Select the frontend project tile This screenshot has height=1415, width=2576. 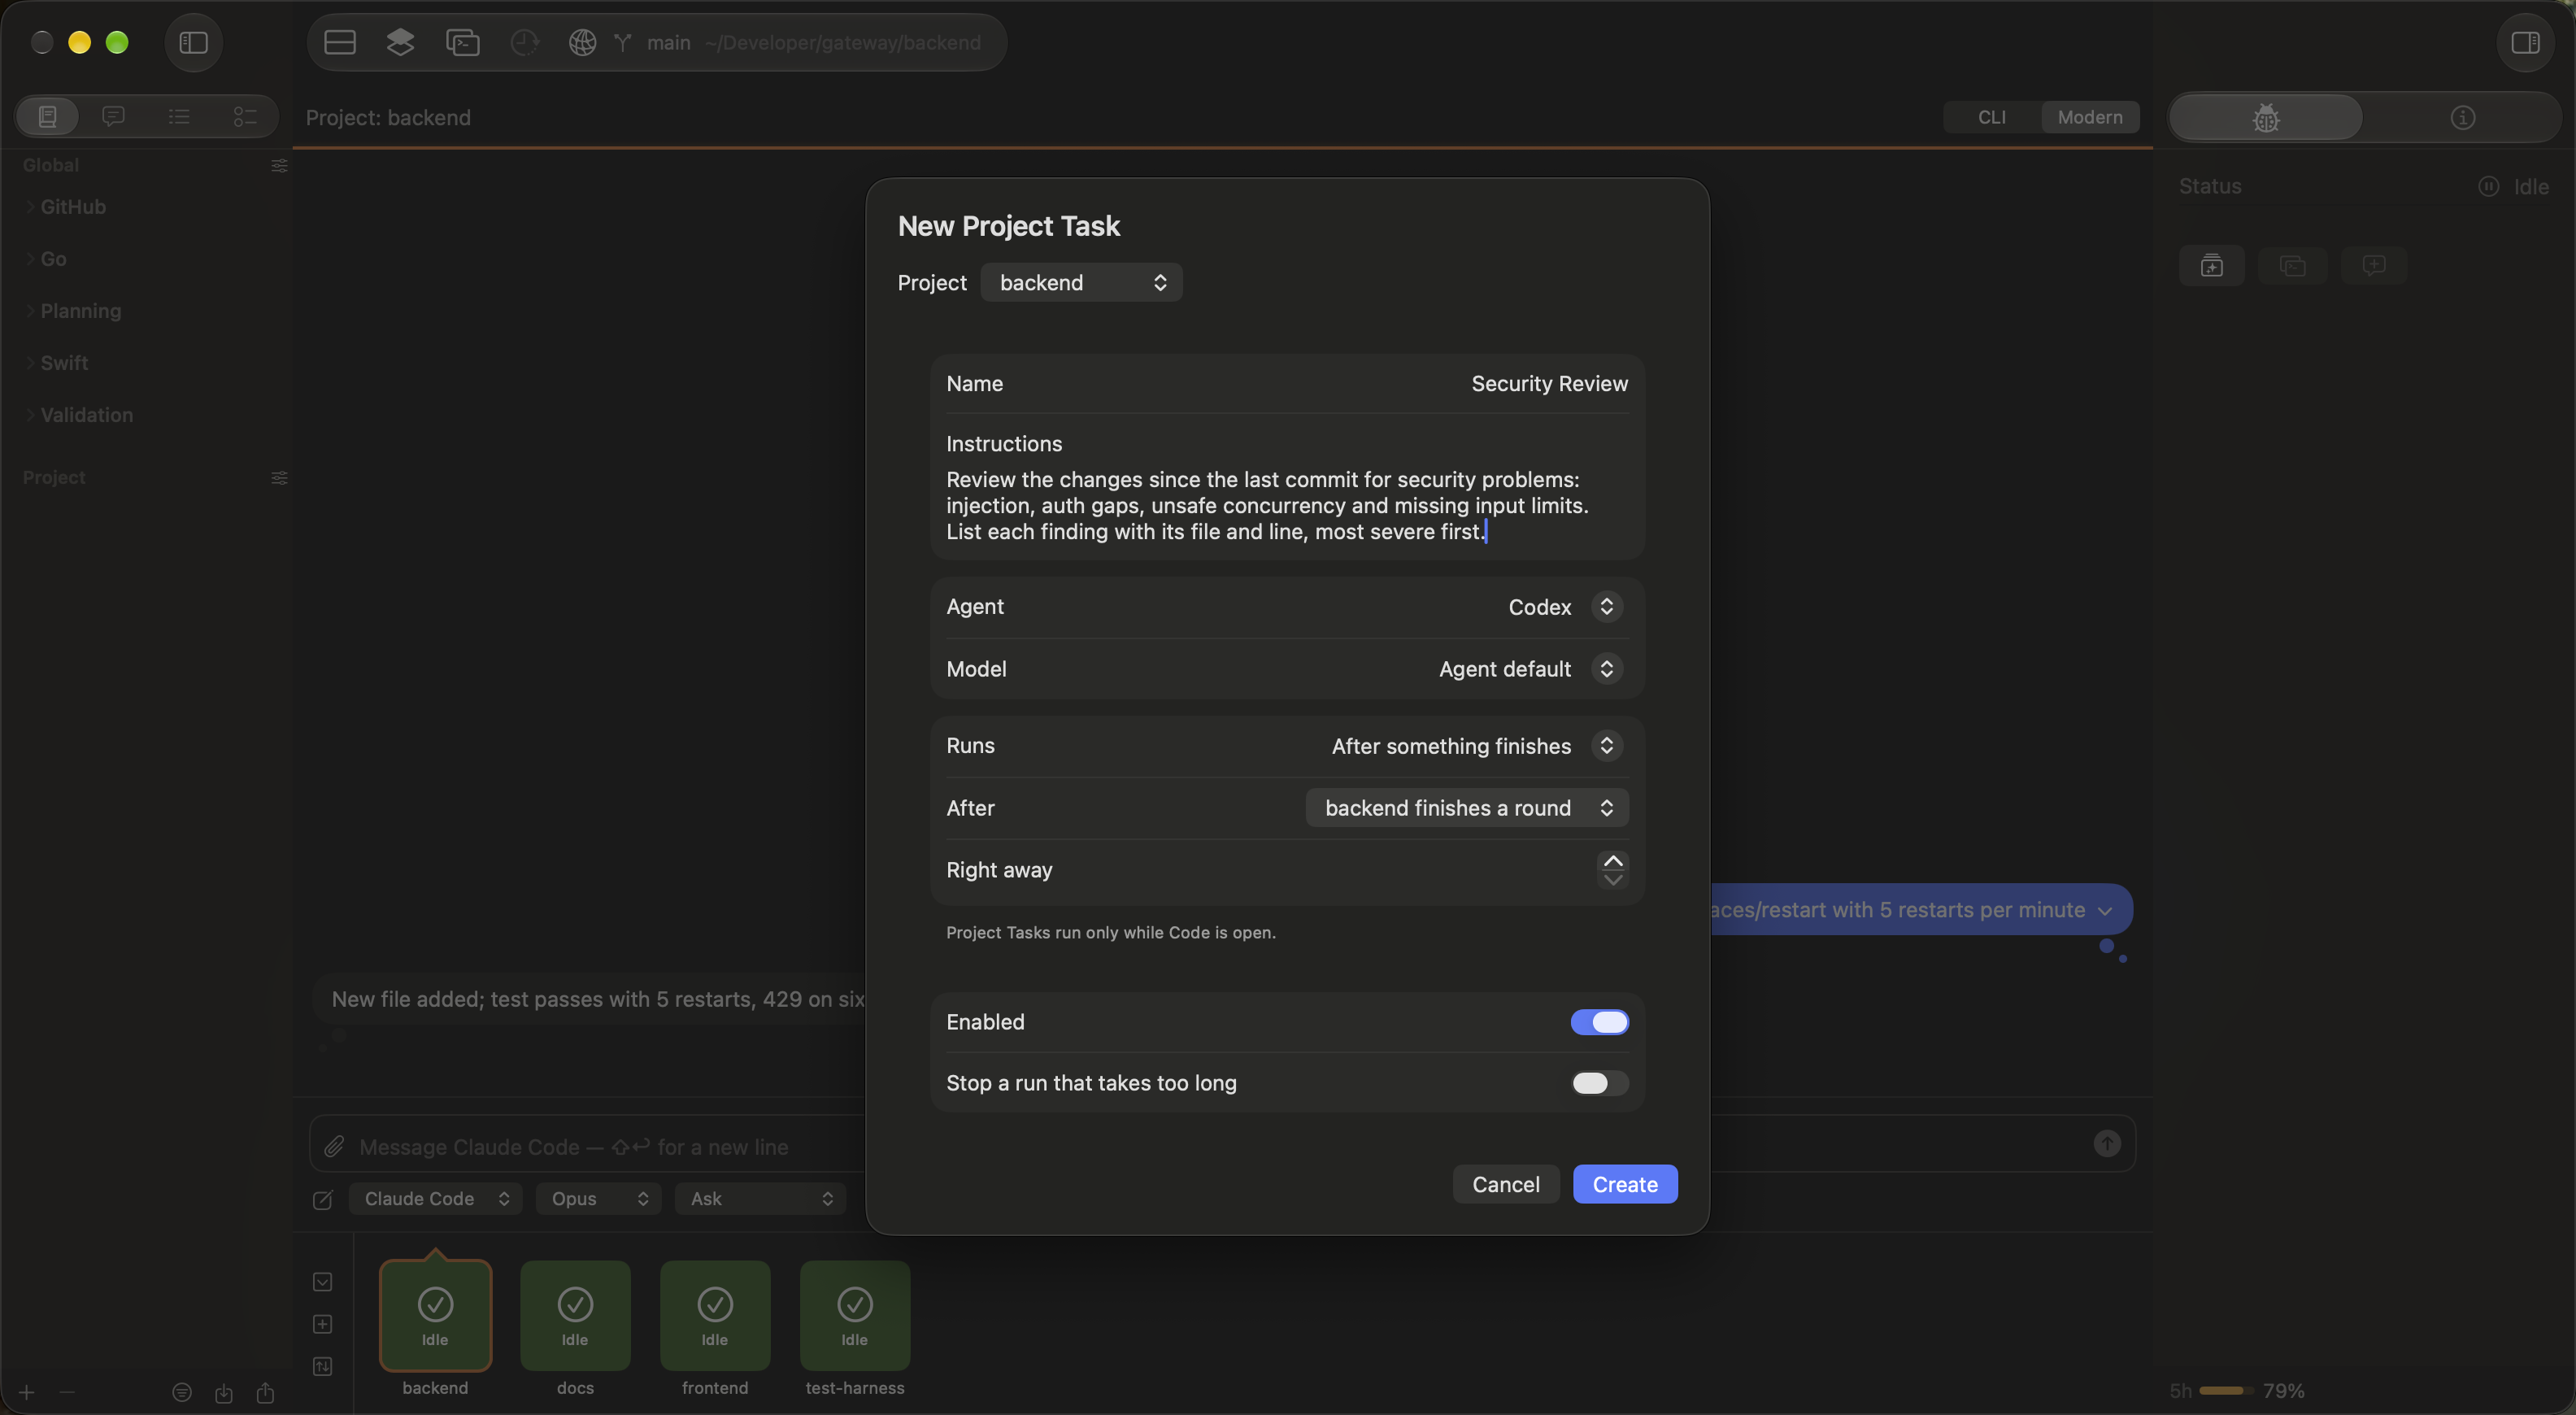click(715, 1315)
